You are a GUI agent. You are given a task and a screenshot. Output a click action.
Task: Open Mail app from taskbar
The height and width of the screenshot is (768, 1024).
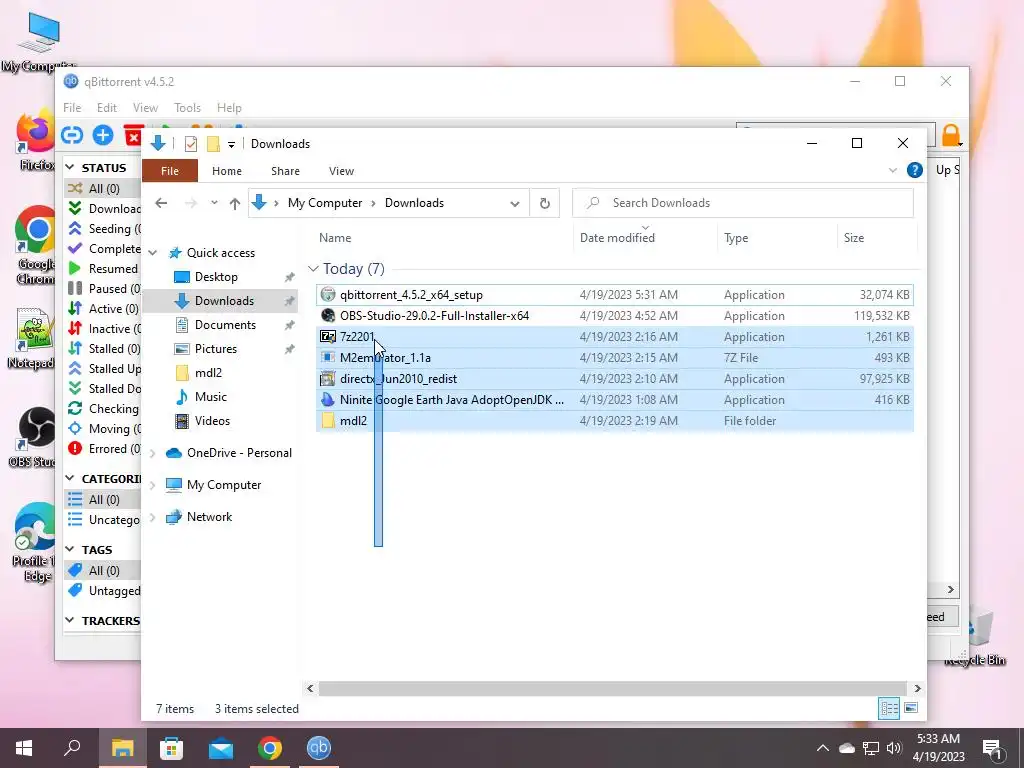(221, 748)
